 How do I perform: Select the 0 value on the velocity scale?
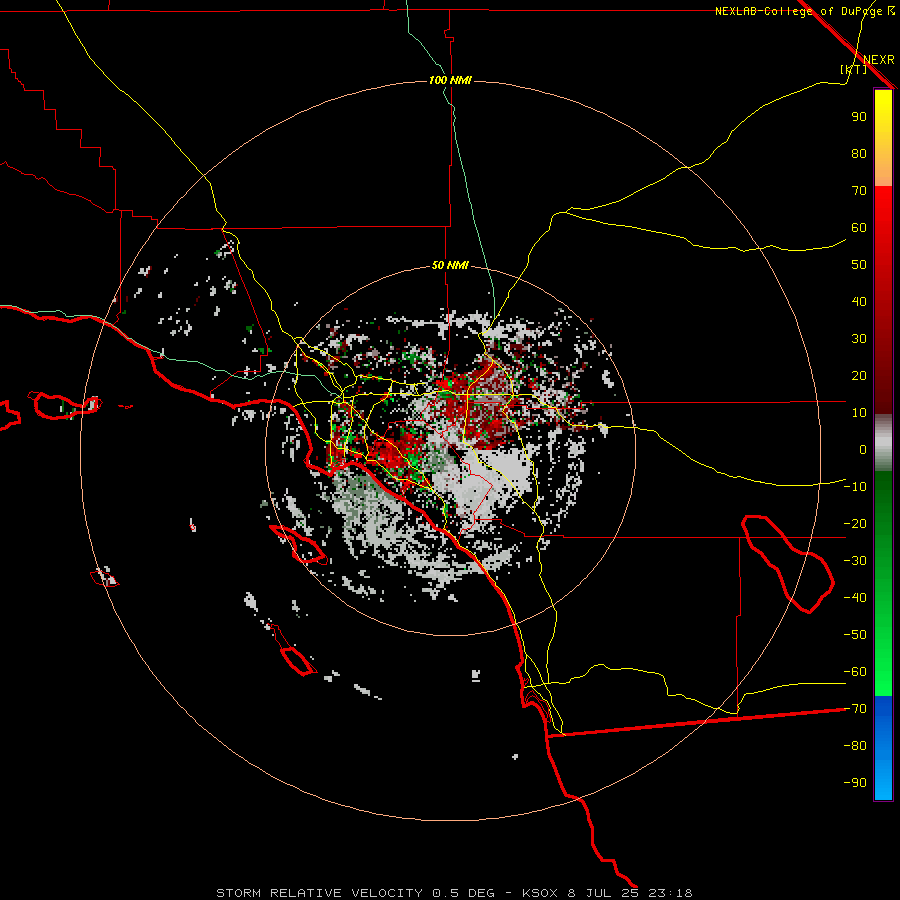click(863, 450)
